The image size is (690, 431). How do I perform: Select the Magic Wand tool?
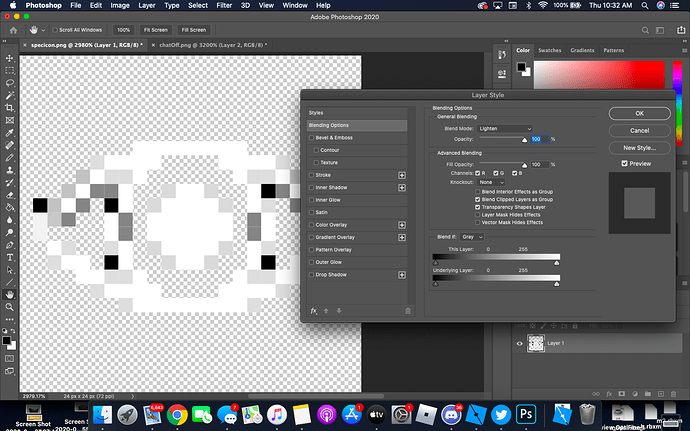click(x=9, y=95)
